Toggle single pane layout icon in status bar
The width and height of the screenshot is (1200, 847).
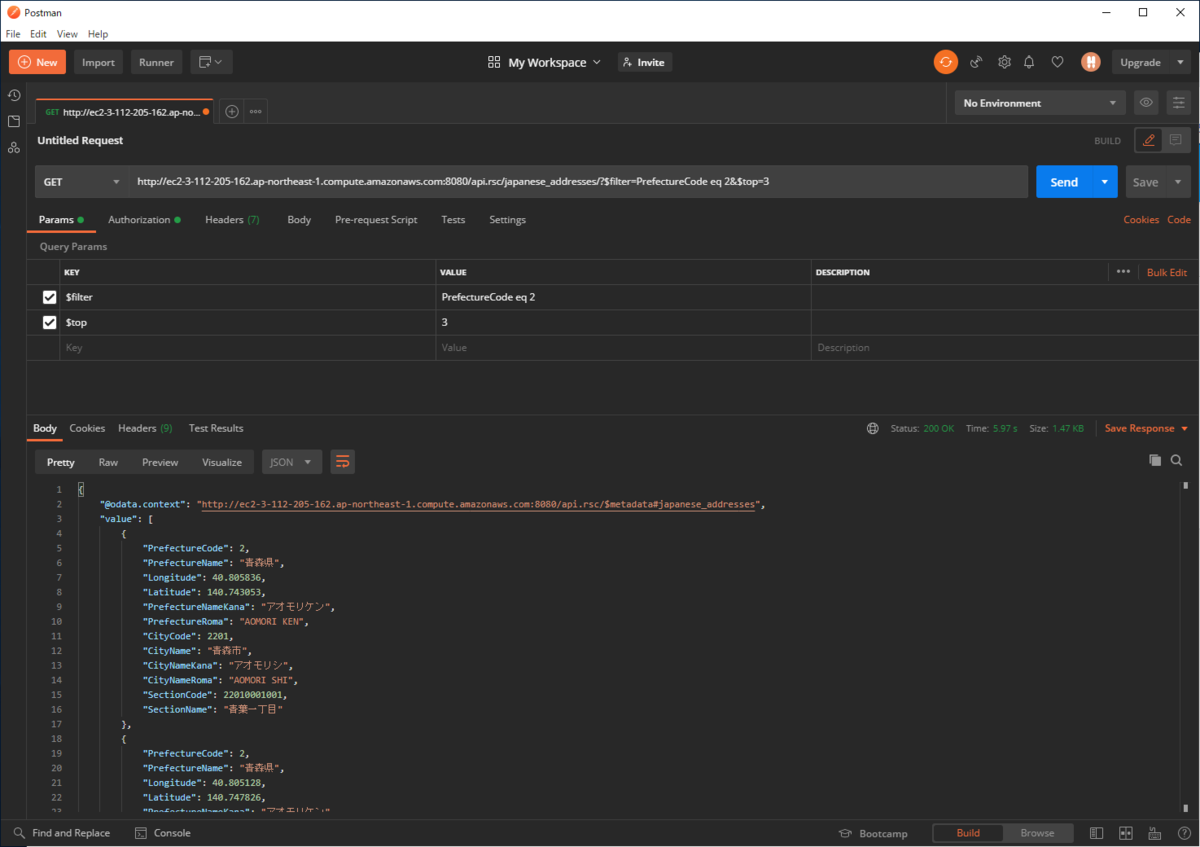1097,833
